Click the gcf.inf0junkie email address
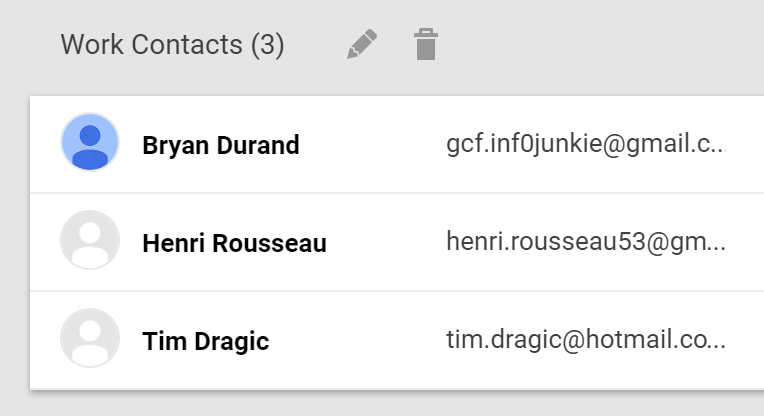Screen dimensions: 764x416 [584, 145]
